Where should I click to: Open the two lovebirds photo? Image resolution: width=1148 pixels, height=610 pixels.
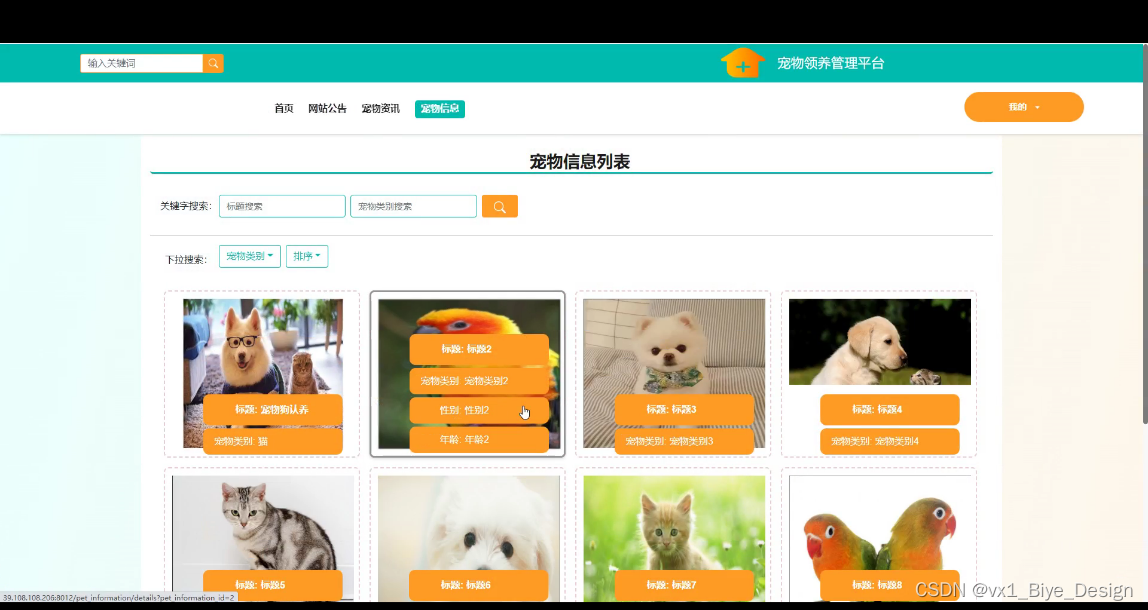pos(879,523)
